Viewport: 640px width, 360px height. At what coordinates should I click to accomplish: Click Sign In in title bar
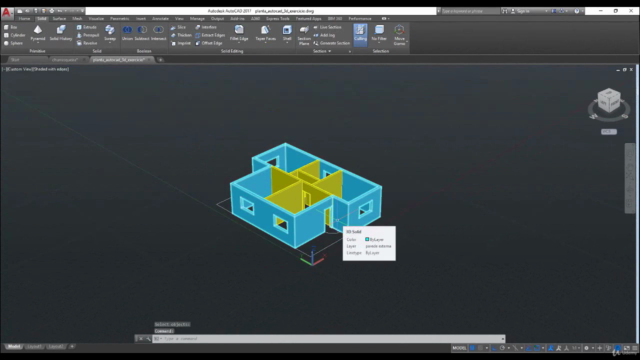pos(523,11)
